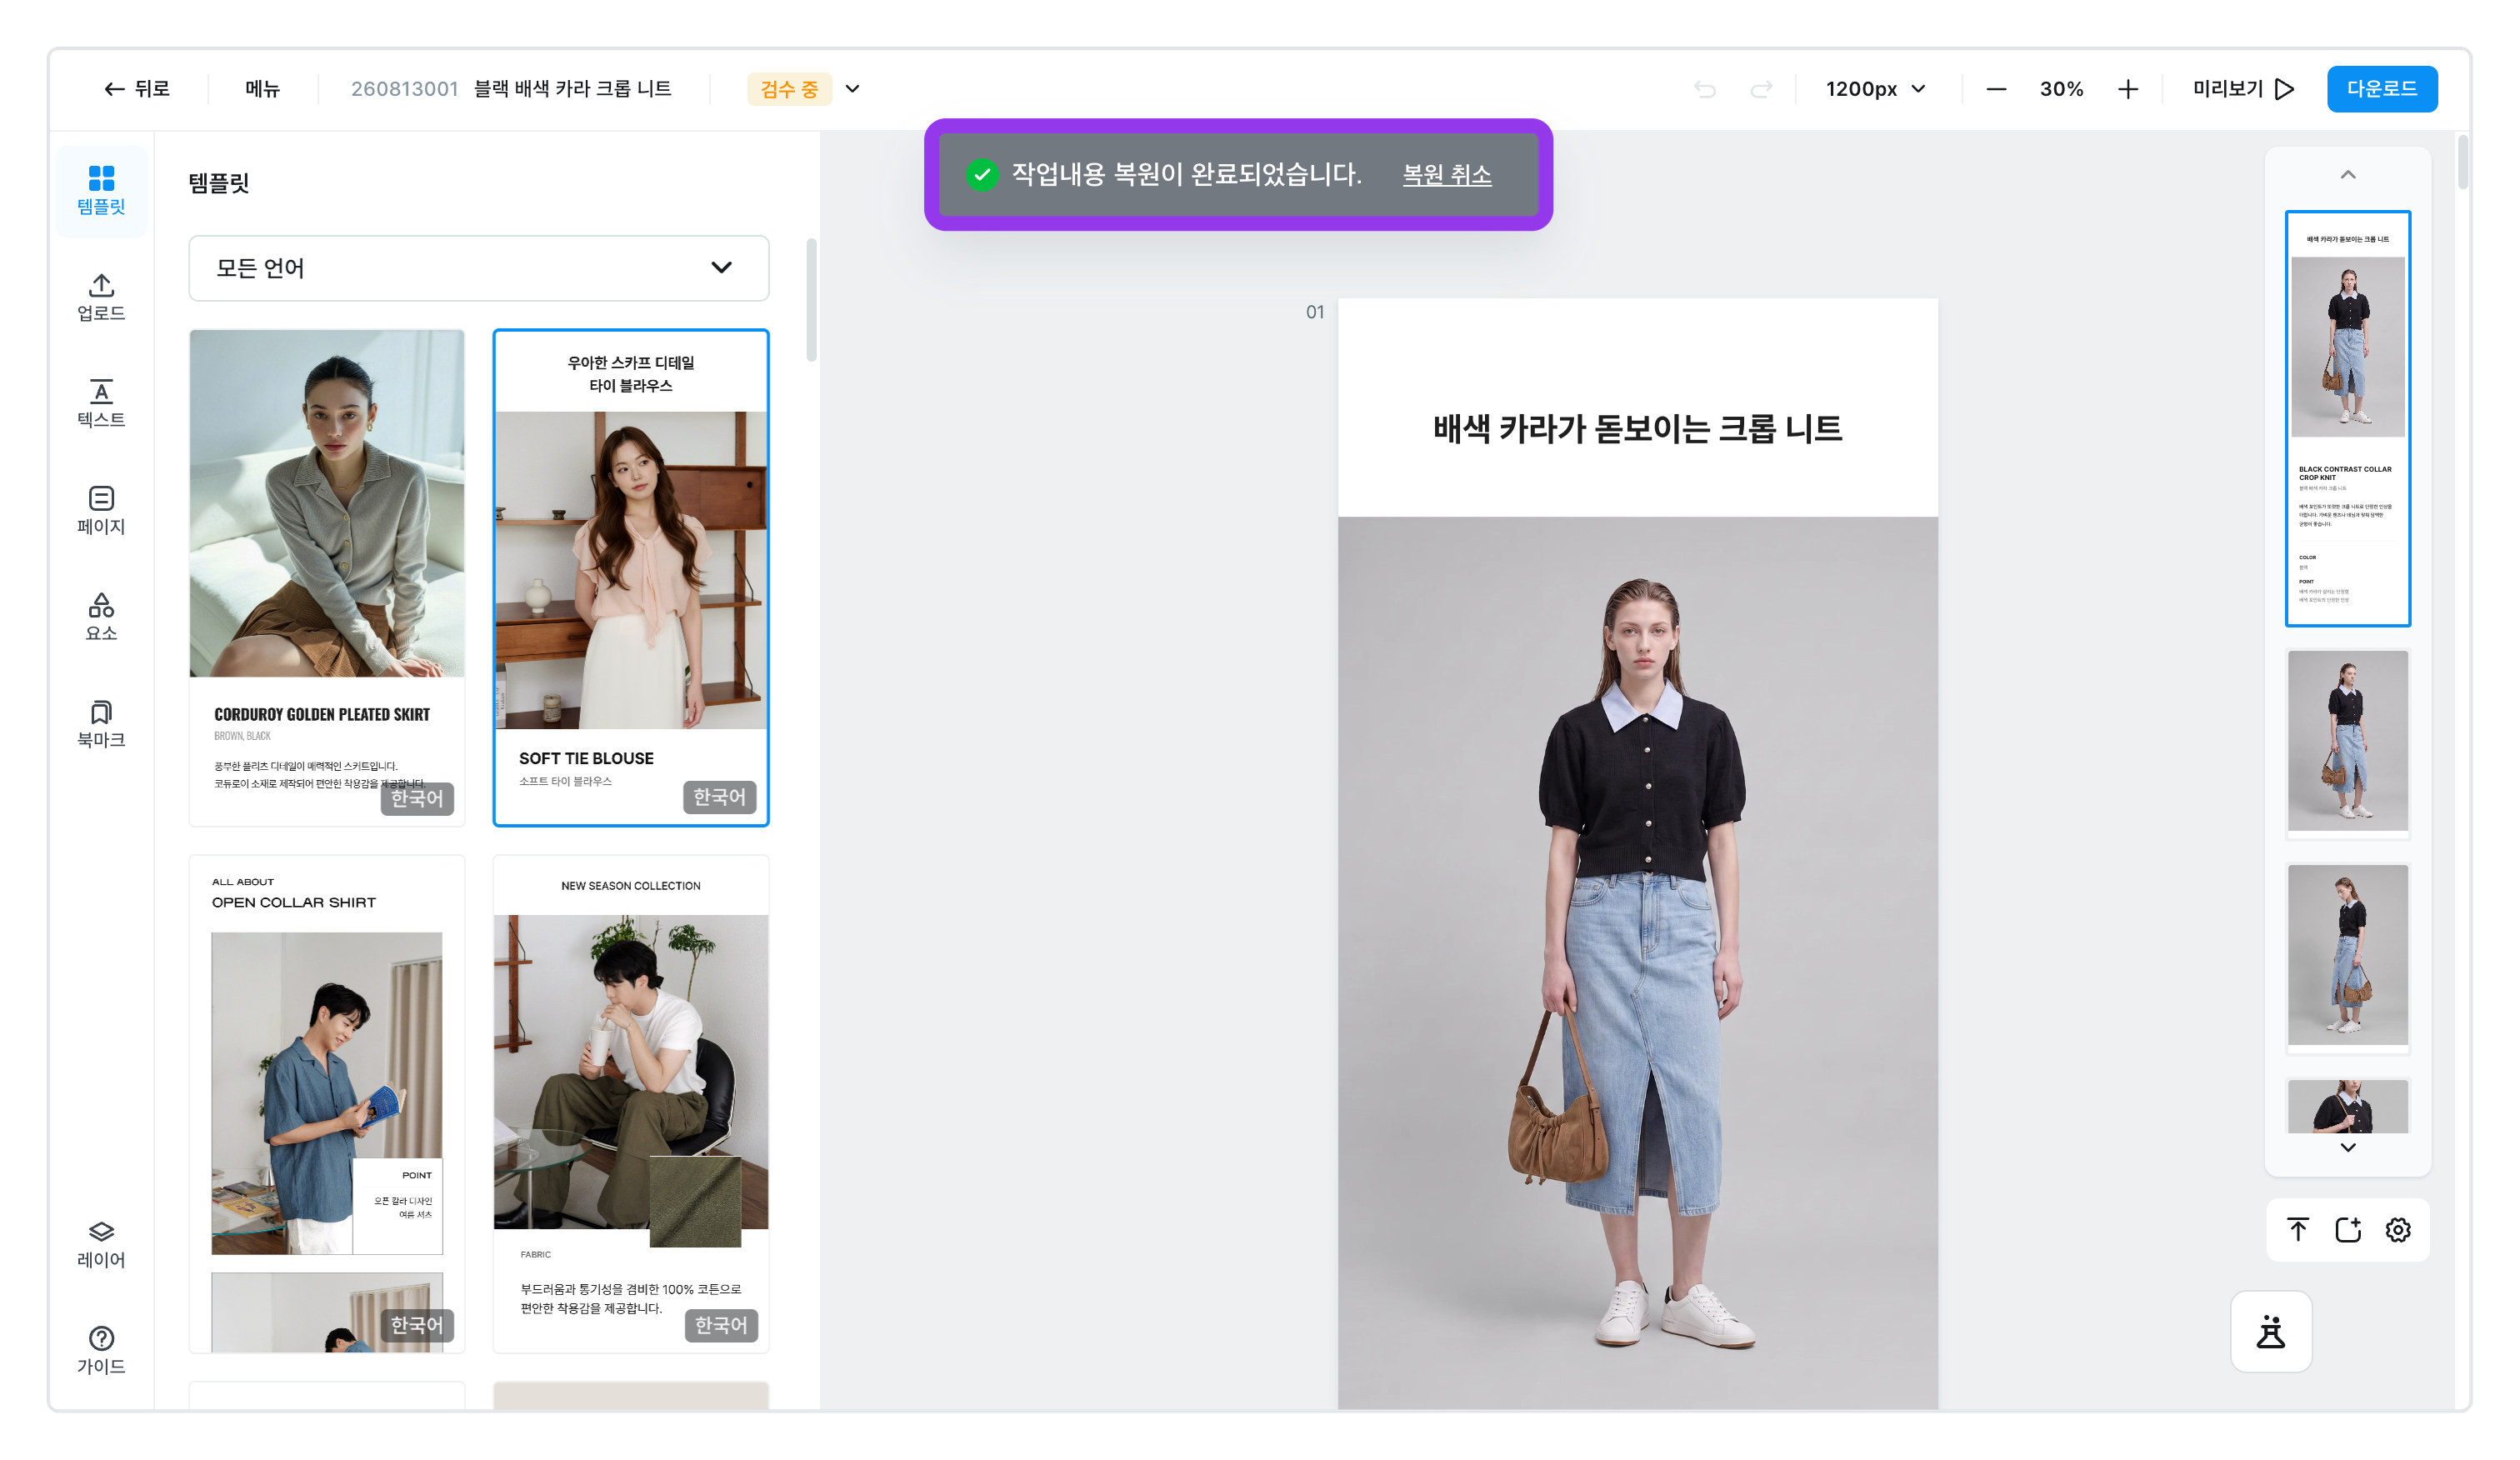Open the 페이지 page panel
The image size is (2520, 1460).
tap(101, 510)
